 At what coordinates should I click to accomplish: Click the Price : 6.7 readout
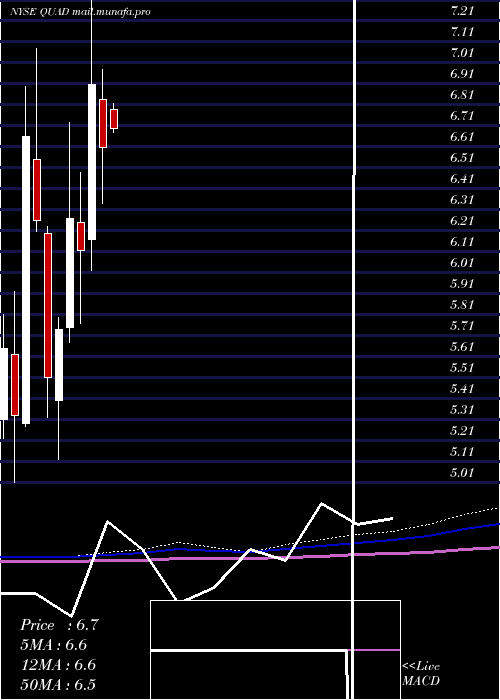59,625
